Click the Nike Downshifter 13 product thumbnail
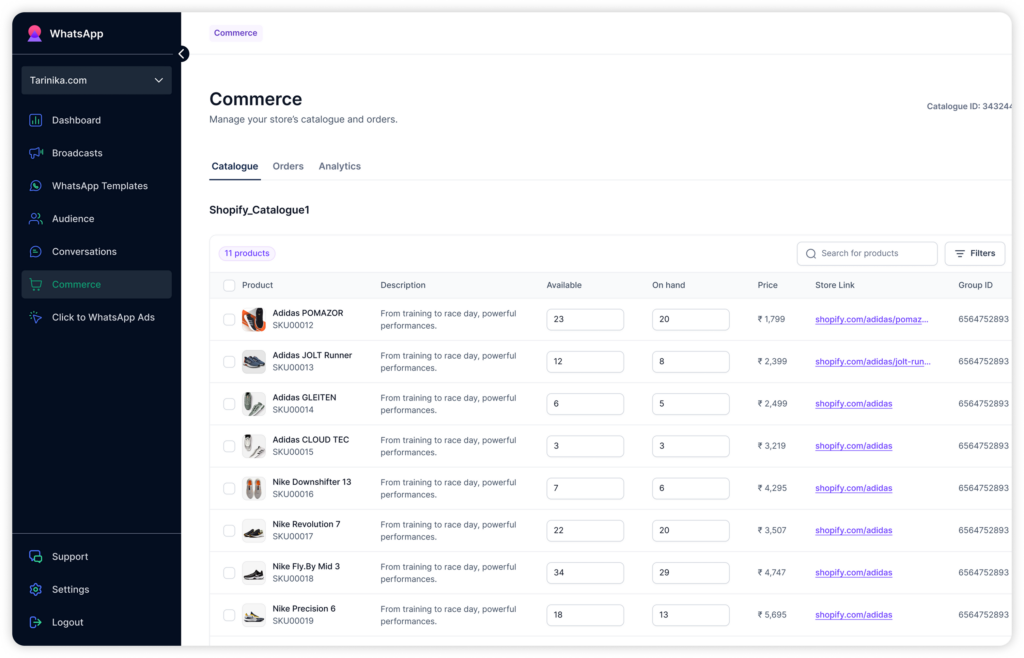 pos(253,488)
